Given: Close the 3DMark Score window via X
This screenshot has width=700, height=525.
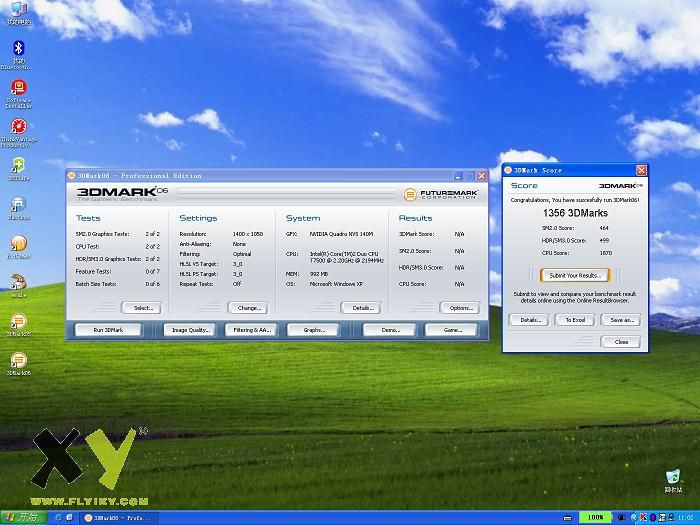Looking at the screenshot, I should pyautogui.click(x=641, y=170).
